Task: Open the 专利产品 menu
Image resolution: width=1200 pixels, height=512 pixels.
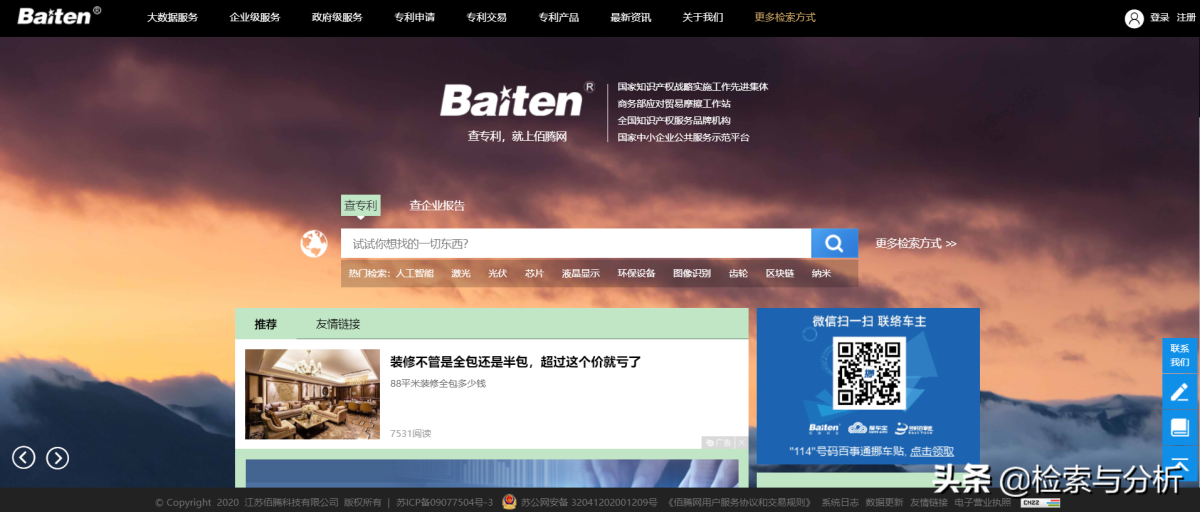Action: 558,18
